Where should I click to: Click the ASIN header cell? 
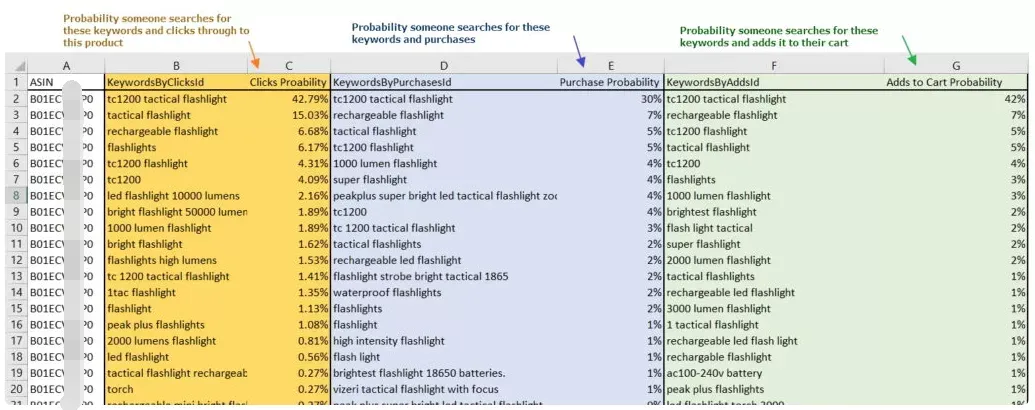[x=66, y=83]
